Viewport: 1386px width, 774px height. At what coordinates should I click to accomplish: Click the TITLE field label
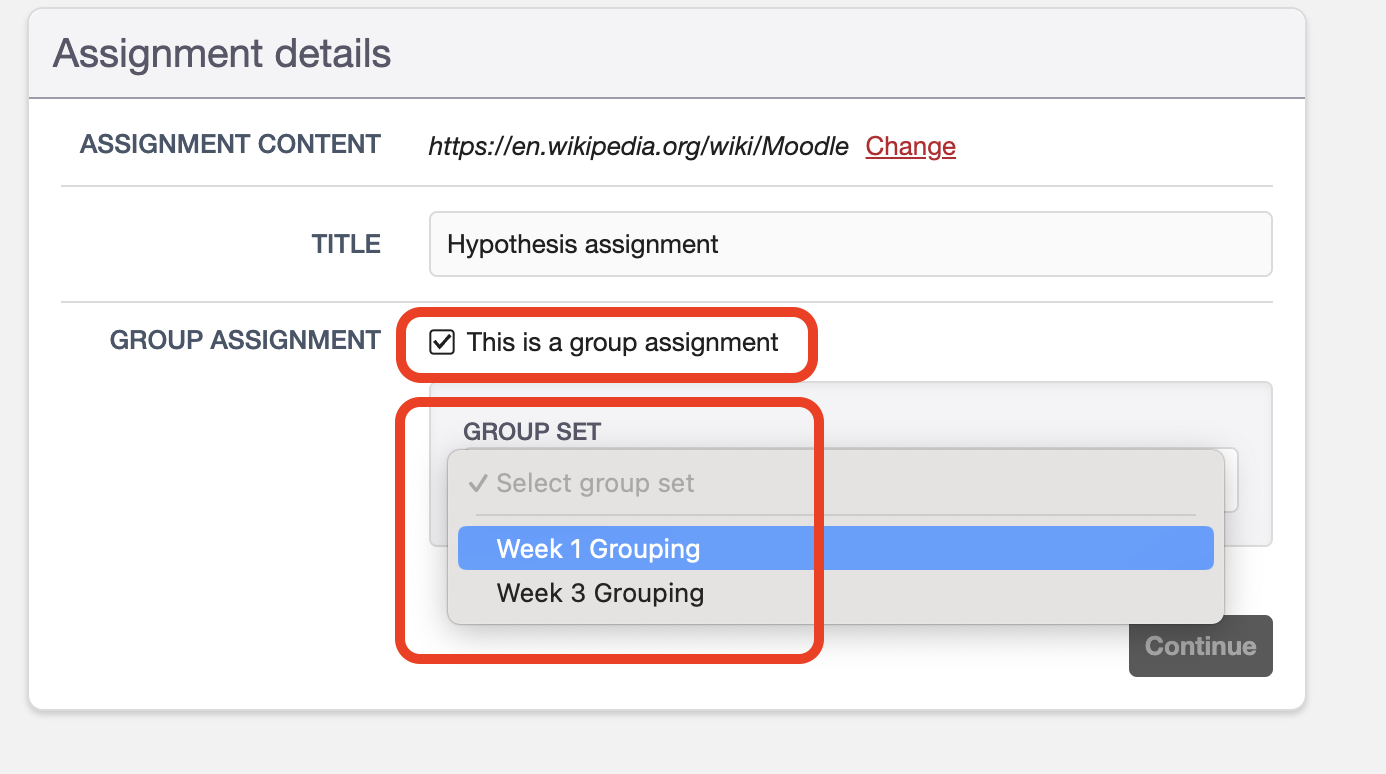tap(346, 243)
